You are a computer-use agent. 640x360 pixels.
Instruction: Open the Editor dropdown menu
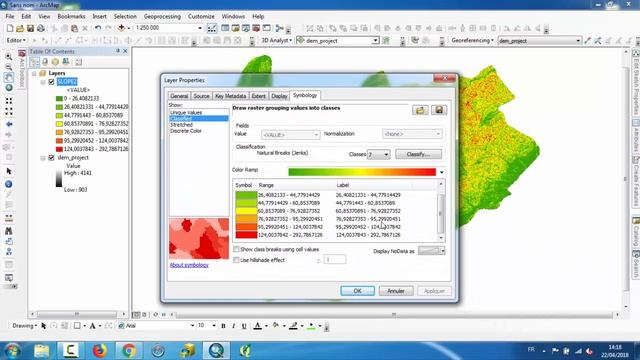point(16,40)
